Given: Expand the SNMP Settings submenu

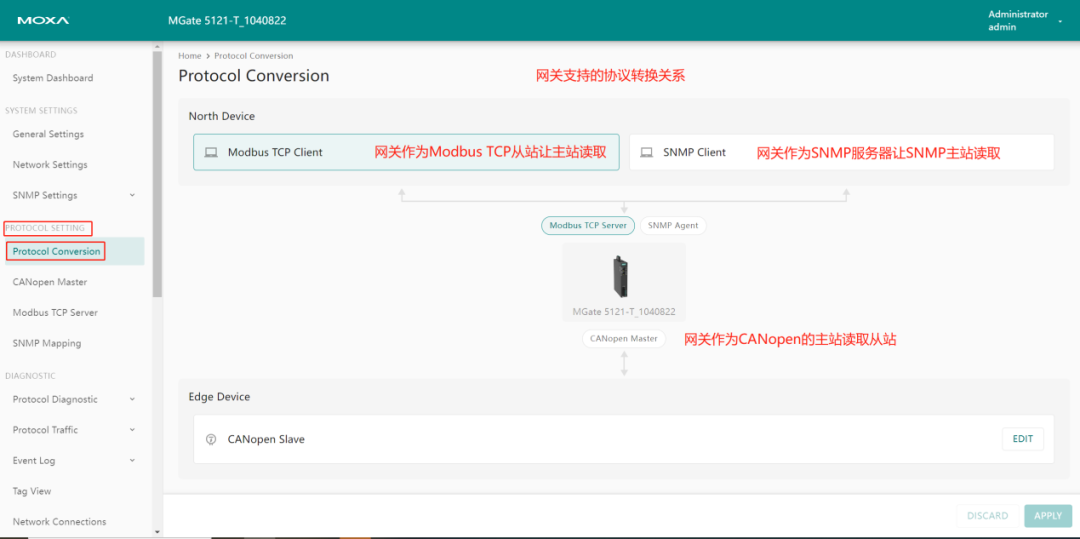Looking at the screenshot, I should point(132,195).
